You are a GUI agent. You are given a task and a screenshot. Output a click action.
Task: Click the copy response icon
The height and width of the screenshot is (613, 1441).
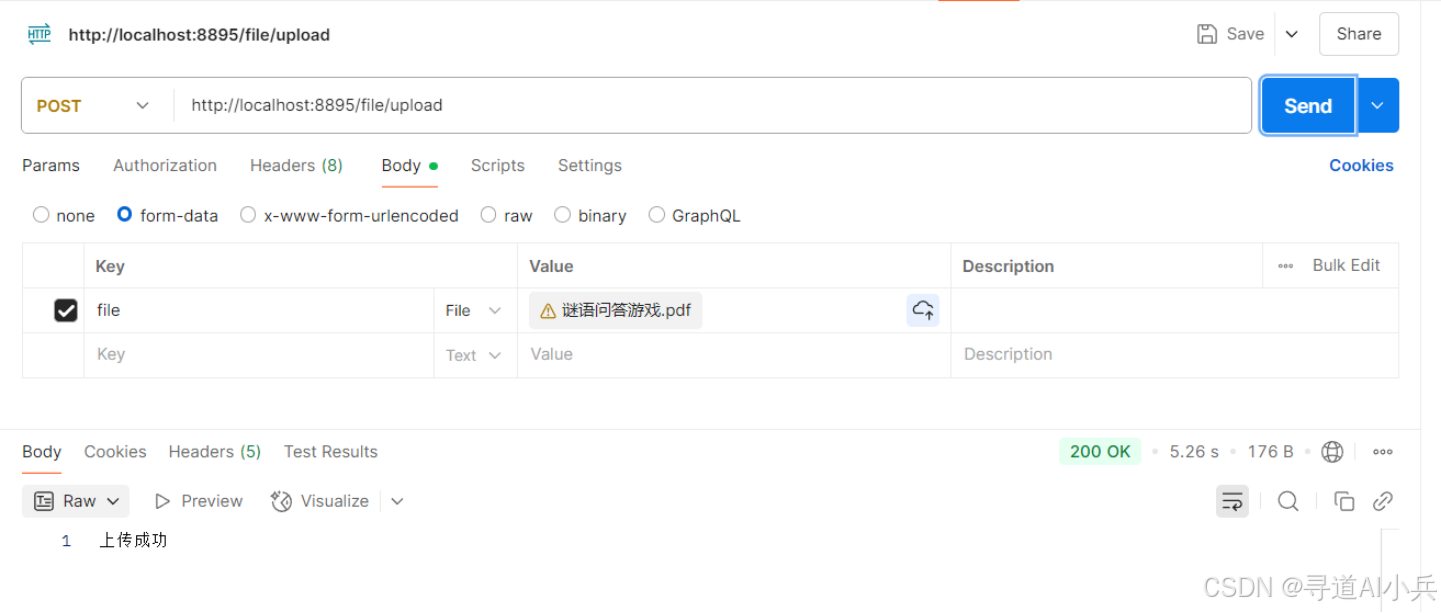(x=1345, y=500)
